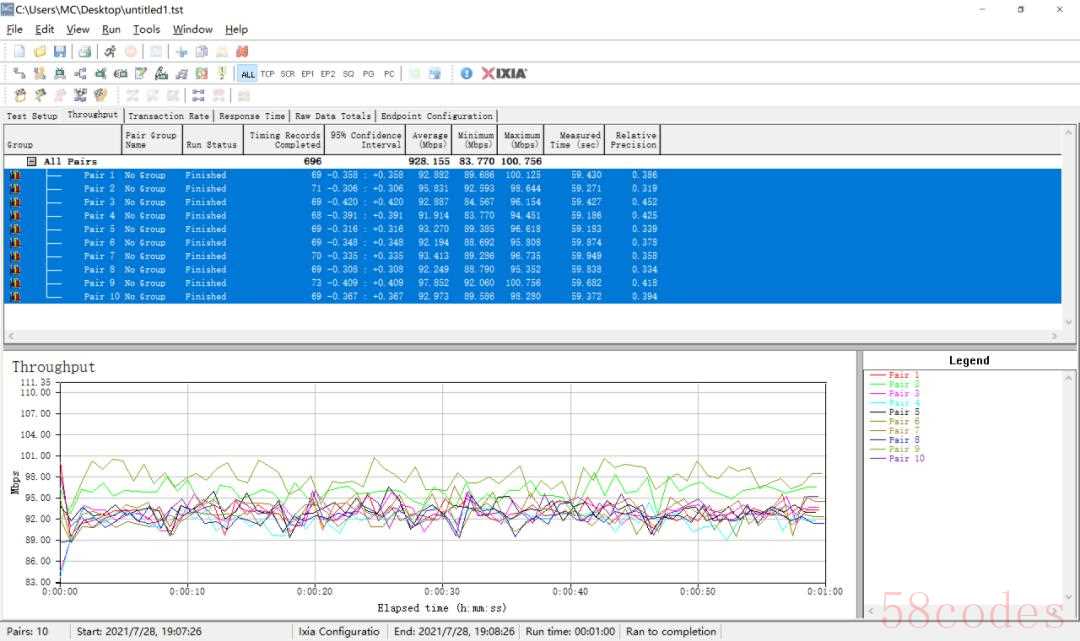Click the Average (Mbps) column header
1080x641 pixels.
coord(429,140)
